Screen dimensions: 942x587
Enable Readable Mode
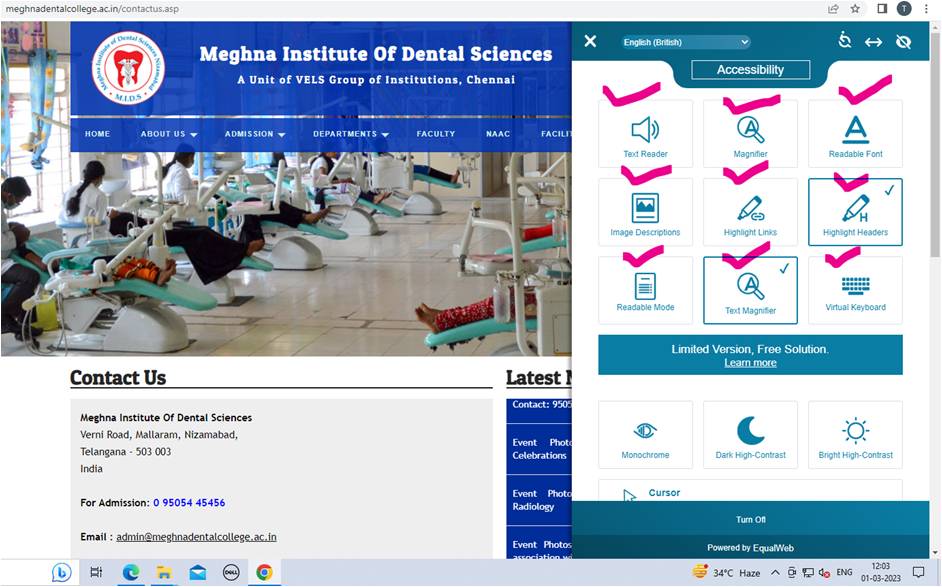tap(645, 290)
